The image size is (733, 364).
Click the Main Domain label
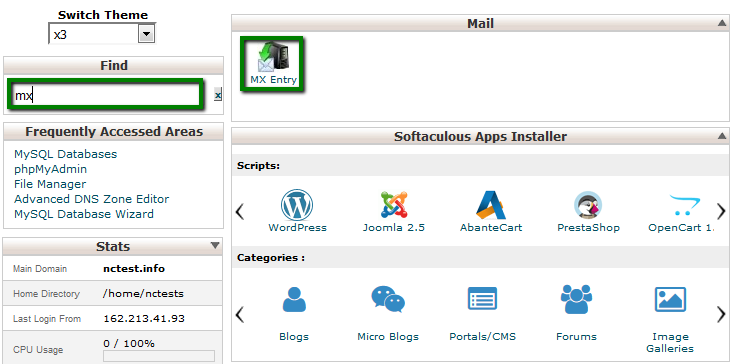pos(40,269)
